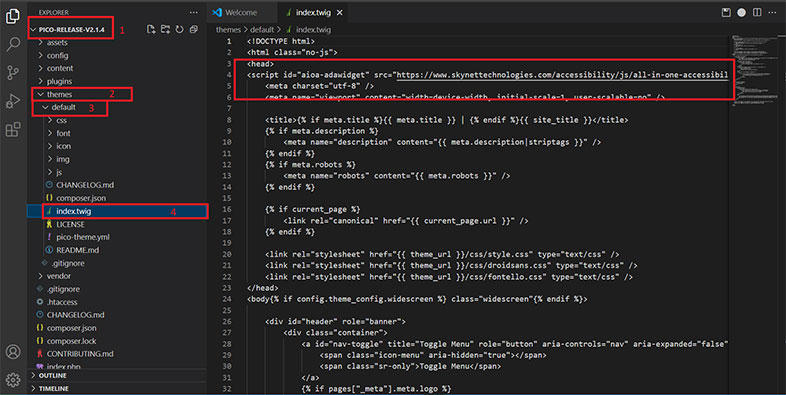786x395 pixels.
Task: Open the Accounts menu icon
Action: [13, 351]
